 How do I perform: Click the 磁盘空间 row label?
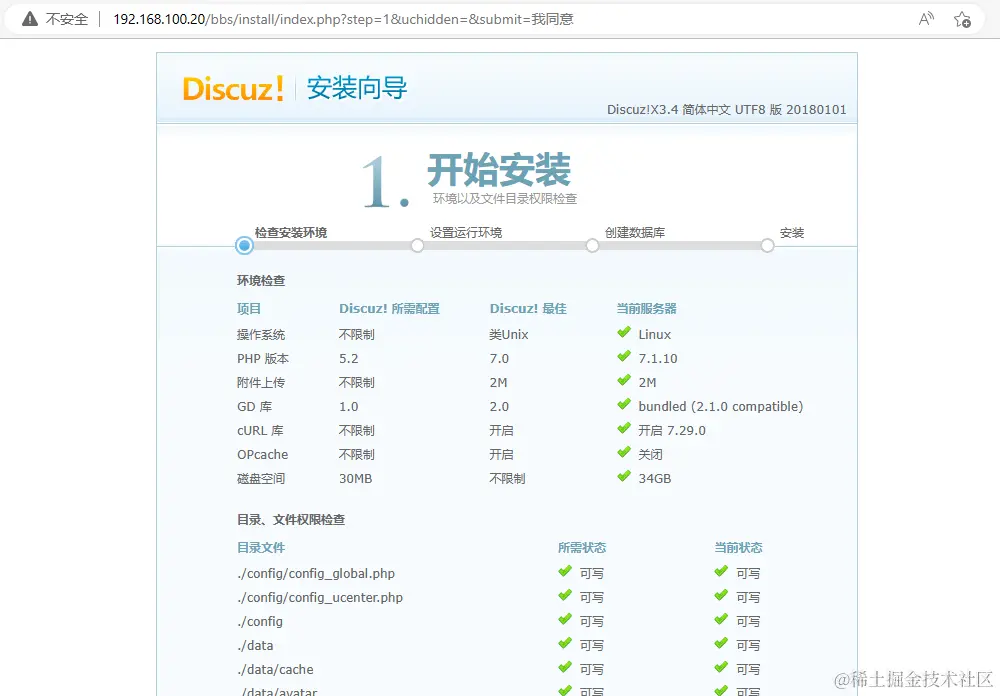tap(261, 478)
